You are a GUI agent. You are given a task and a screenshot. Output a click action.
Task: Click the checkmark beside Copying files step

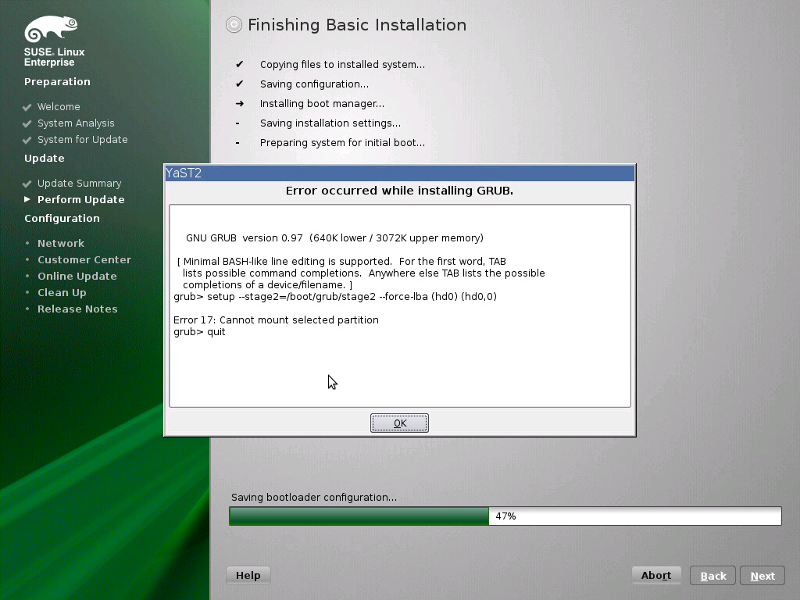[238, 64]
